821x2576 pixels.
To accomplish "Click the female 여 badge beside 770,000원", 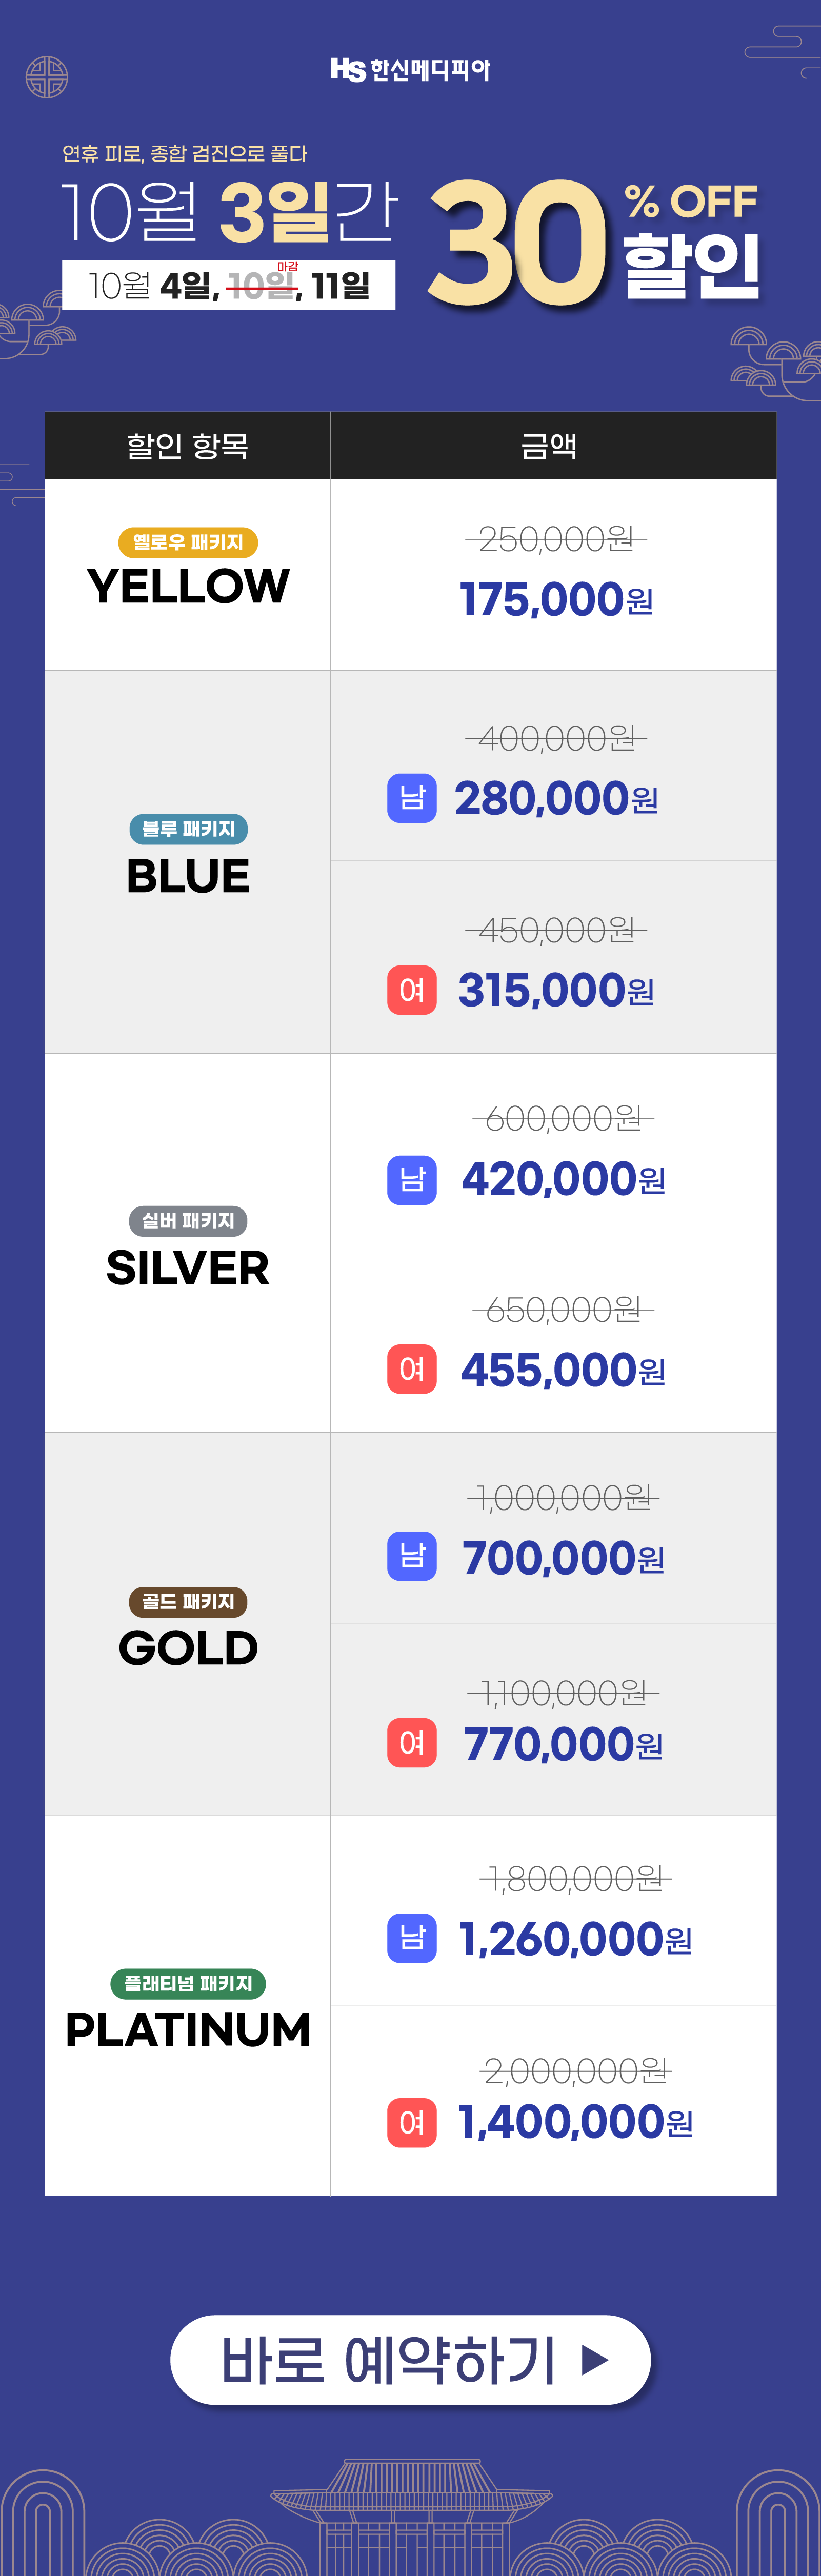I will coord(412,1743).
